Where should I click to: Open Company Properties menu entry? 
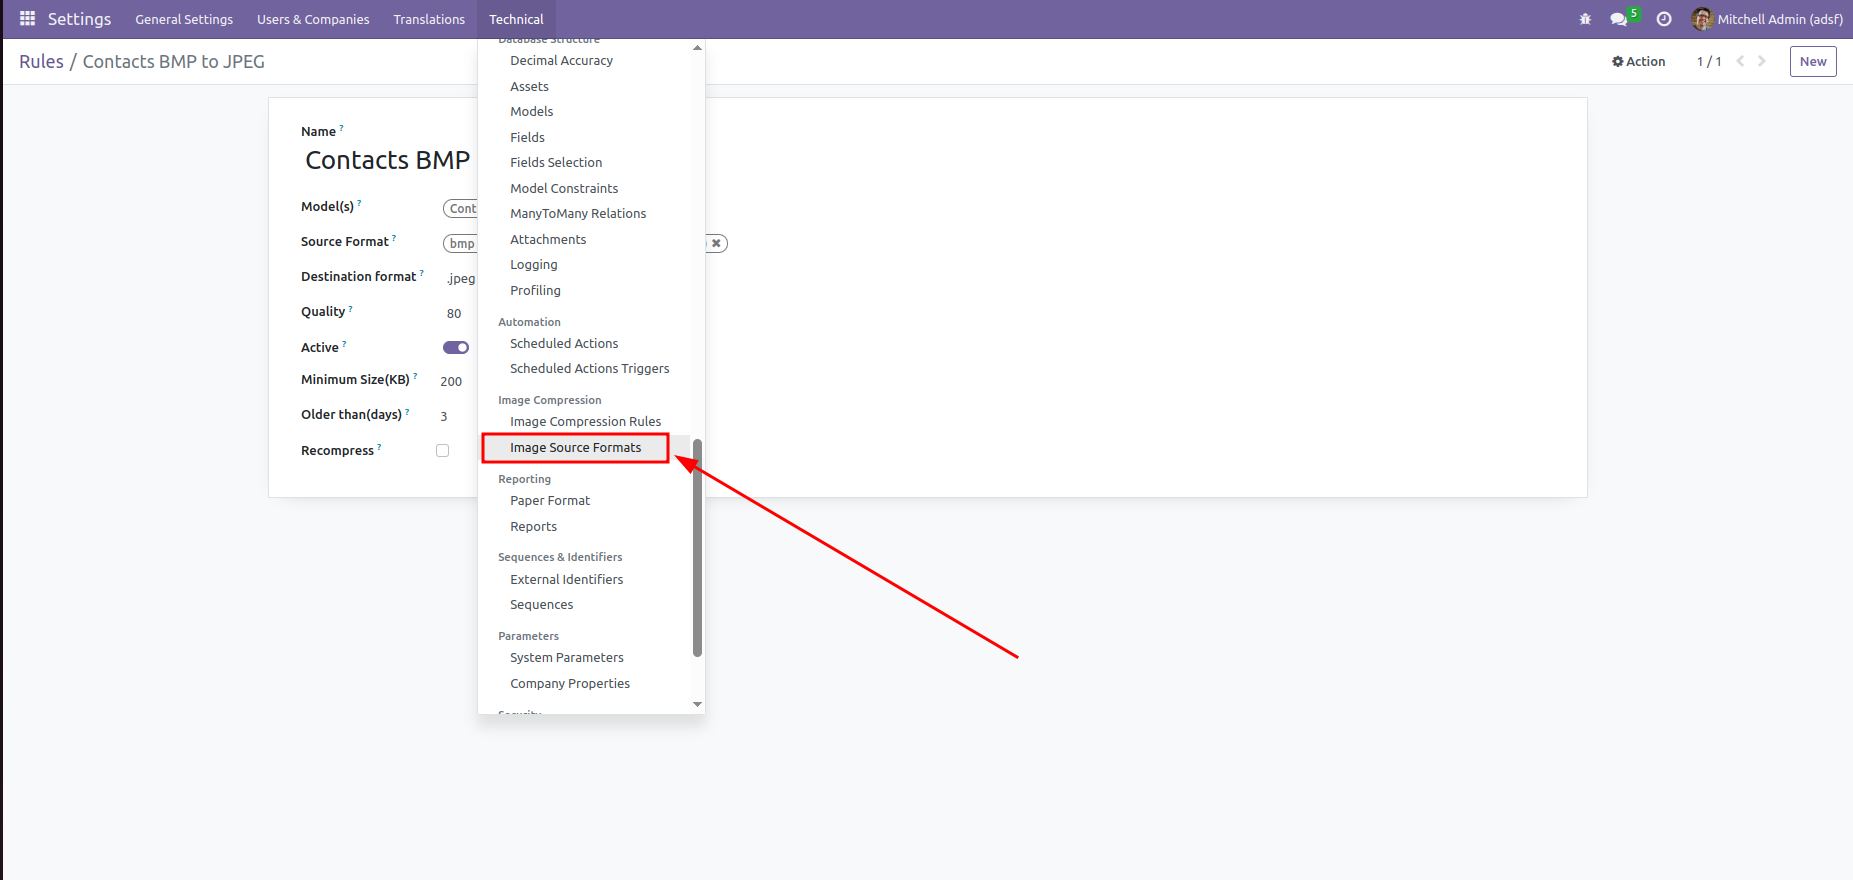[x=570, y=683]
